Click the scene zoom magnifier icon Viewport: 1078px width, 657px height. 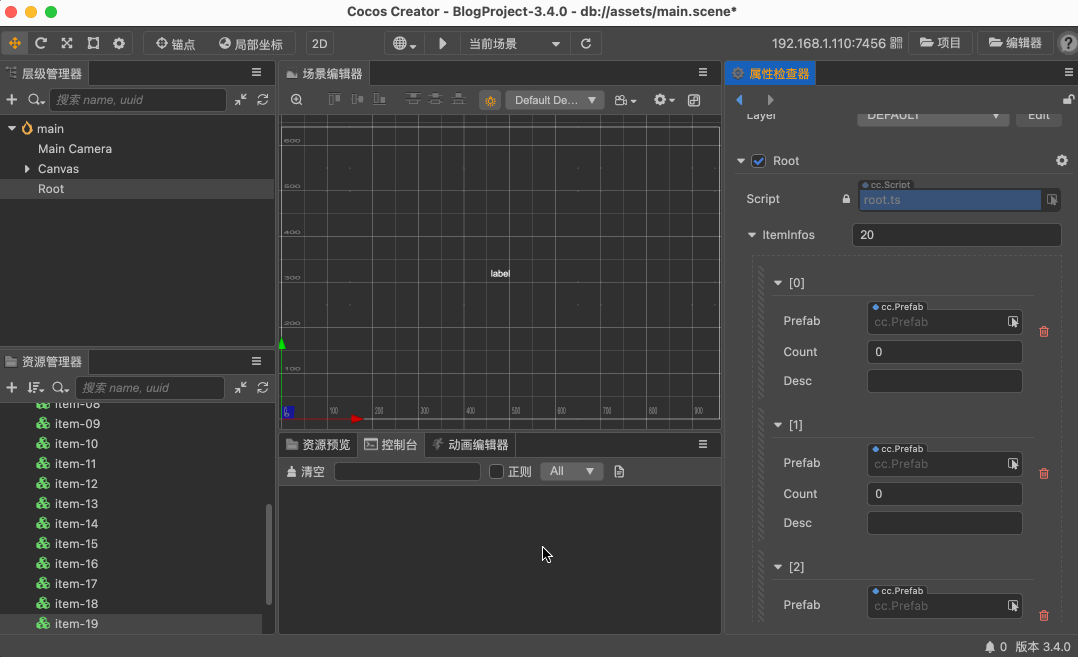coord(296,100)
